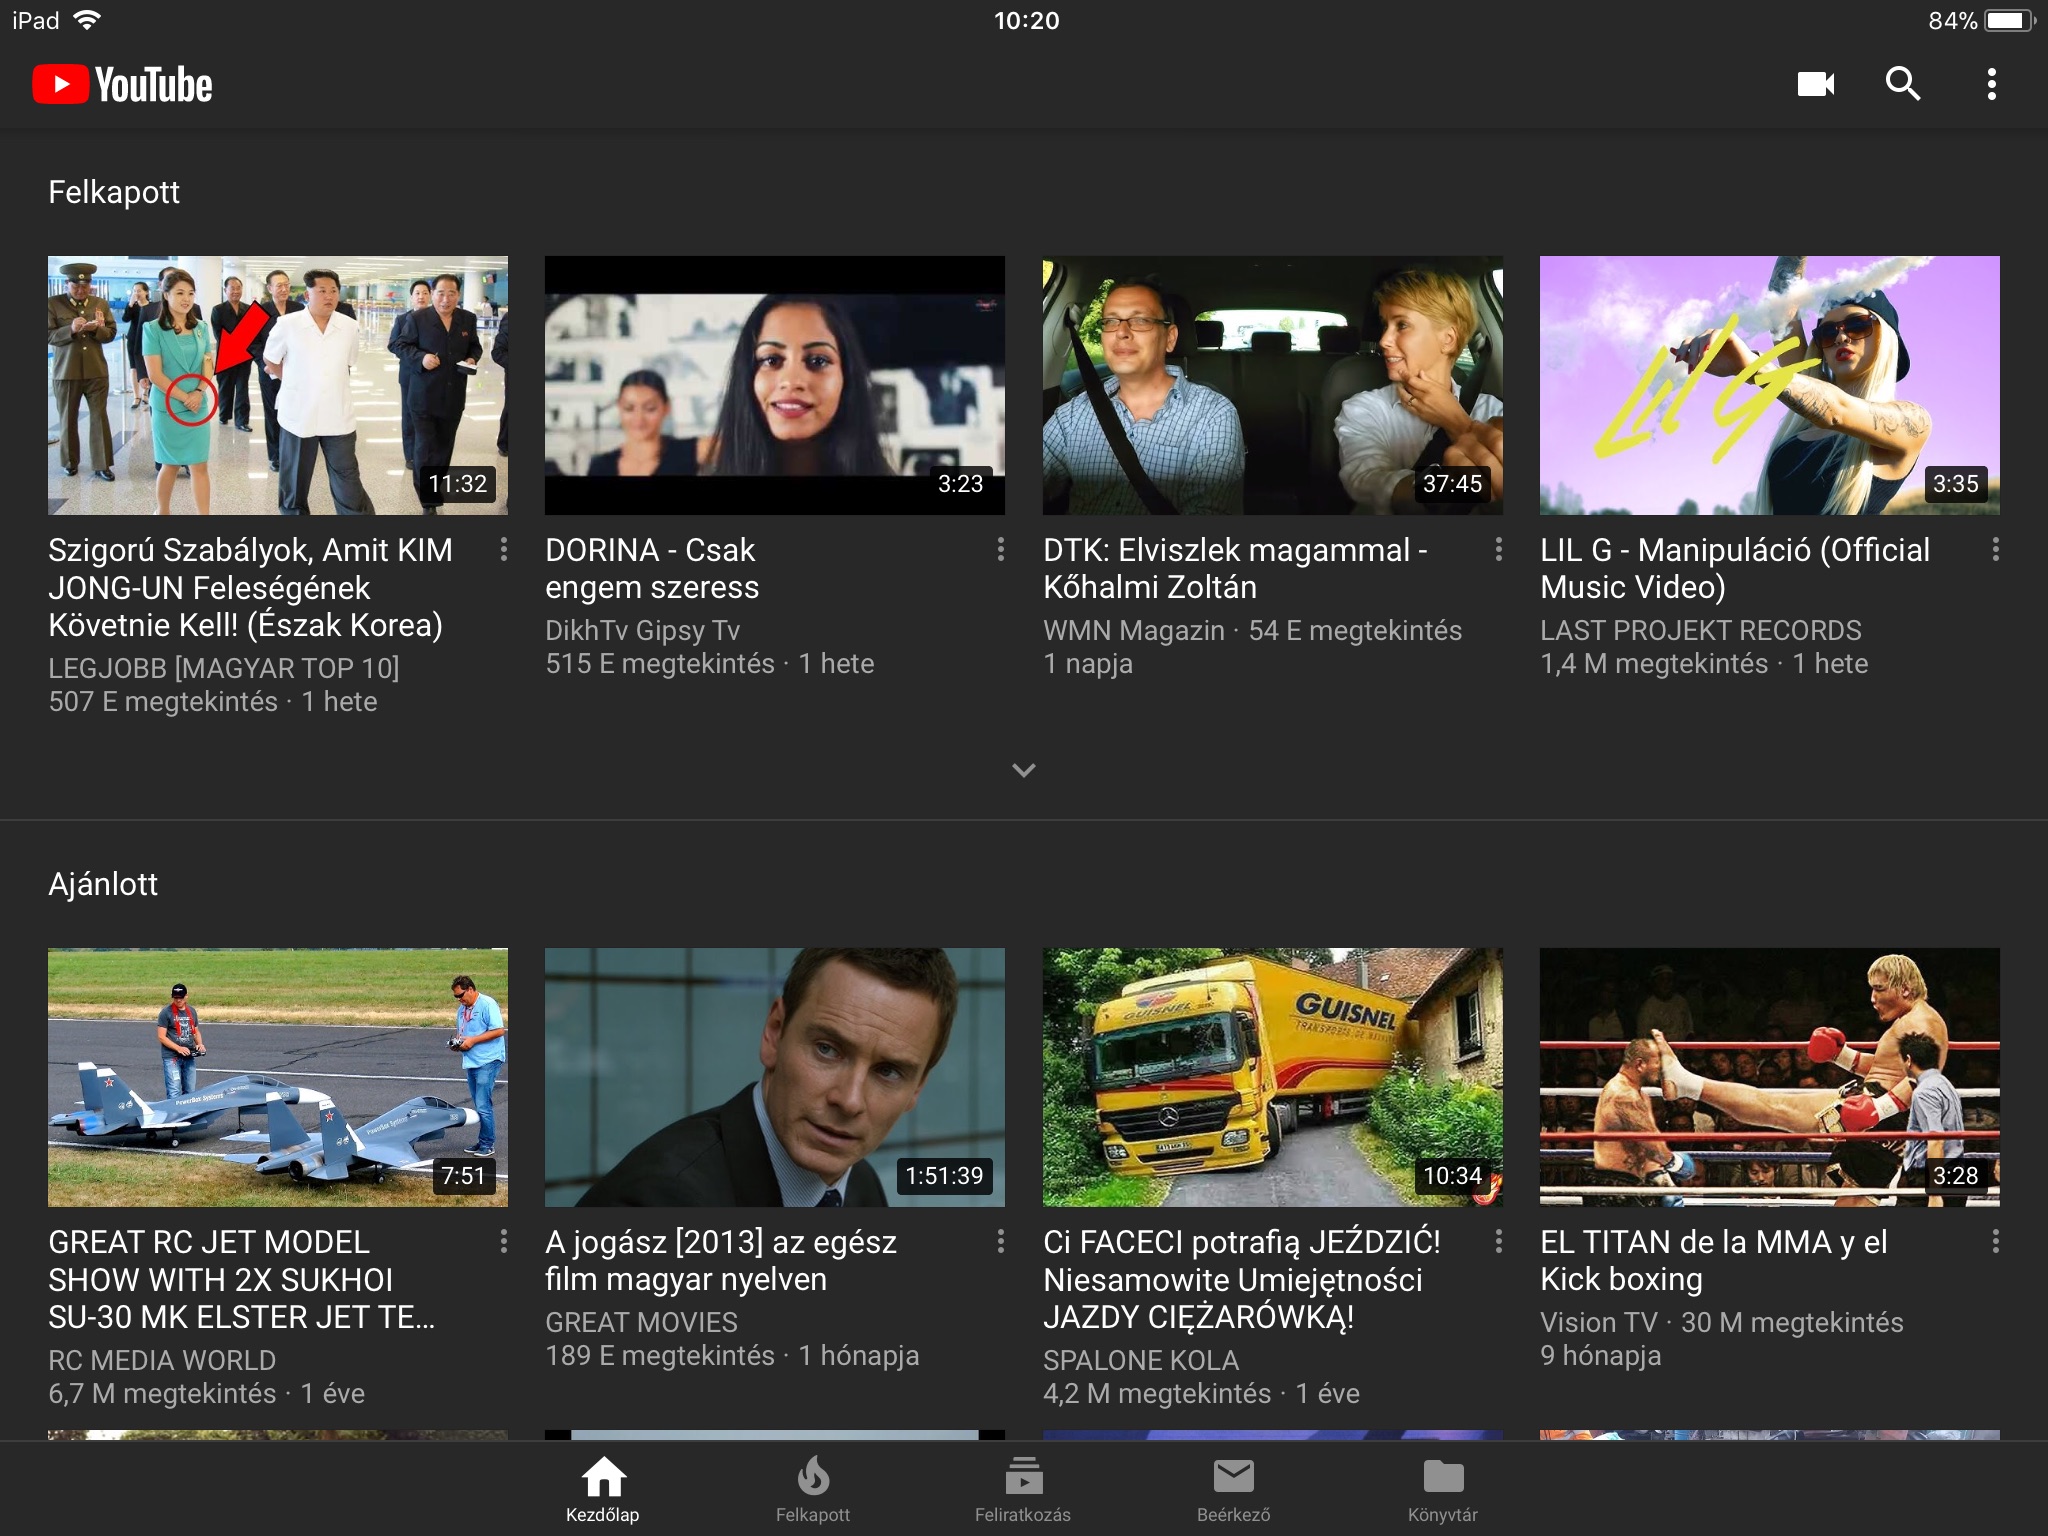Open the Könyvtár library tab

[1443, 1489]
